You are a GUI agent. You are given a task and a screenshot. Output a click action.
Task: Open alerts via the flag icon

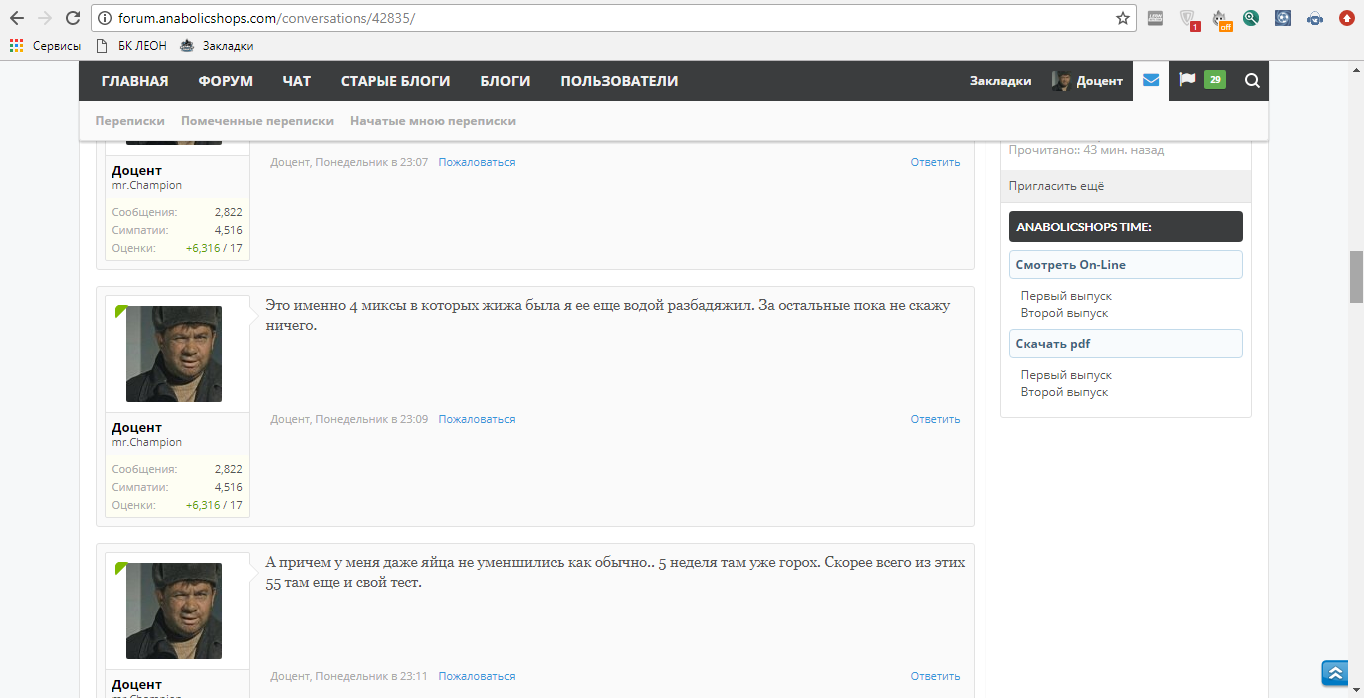(x=1187, y=80)
